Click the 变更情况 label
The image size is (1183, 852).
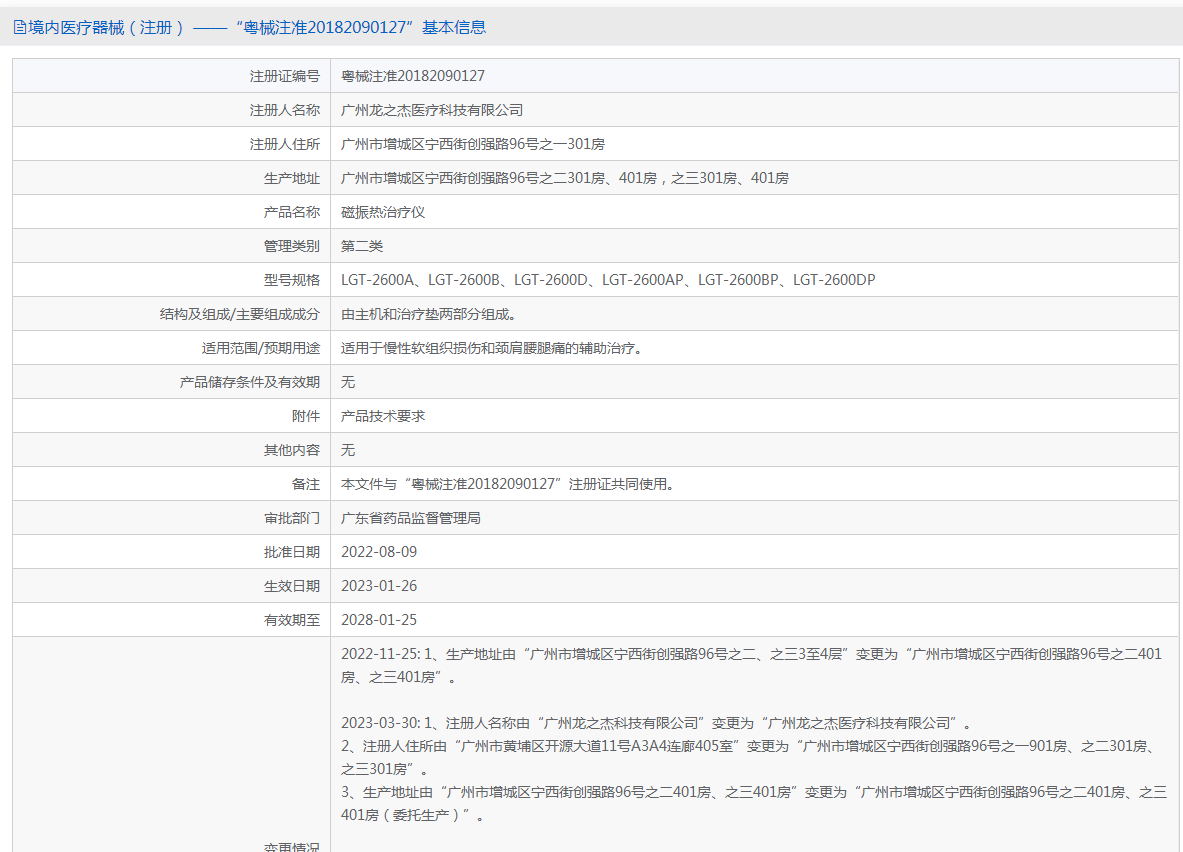coord(291,847)
